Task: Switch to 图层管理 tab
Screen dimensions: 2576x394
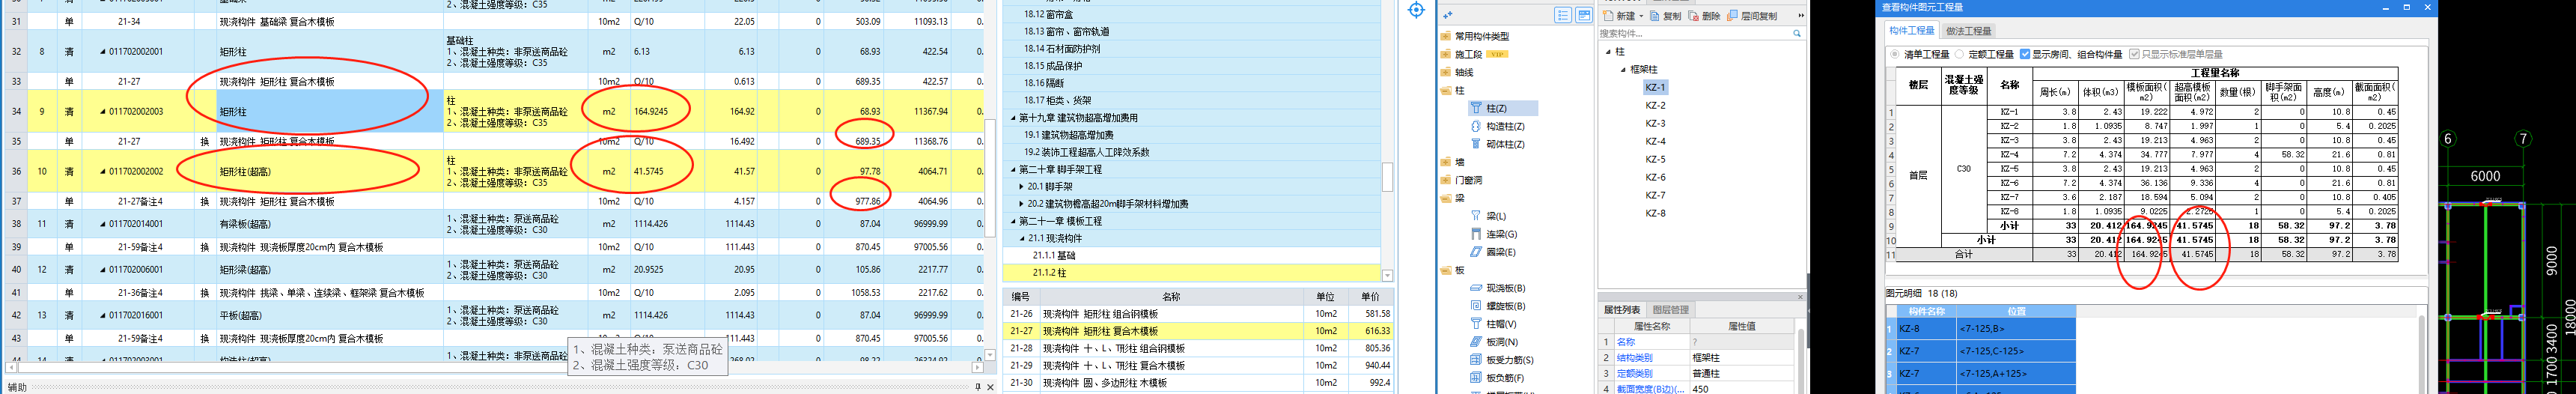Action: (1671, 310)
